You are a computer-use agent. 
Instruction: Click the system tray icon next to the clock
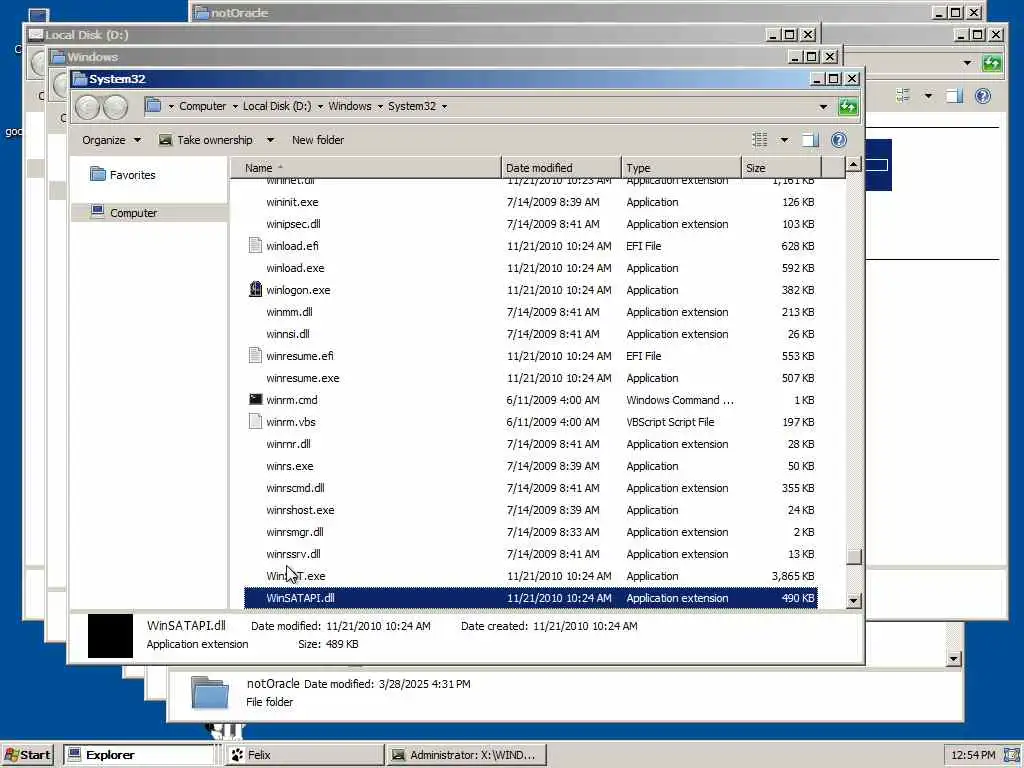click(x=1012, y=755)
